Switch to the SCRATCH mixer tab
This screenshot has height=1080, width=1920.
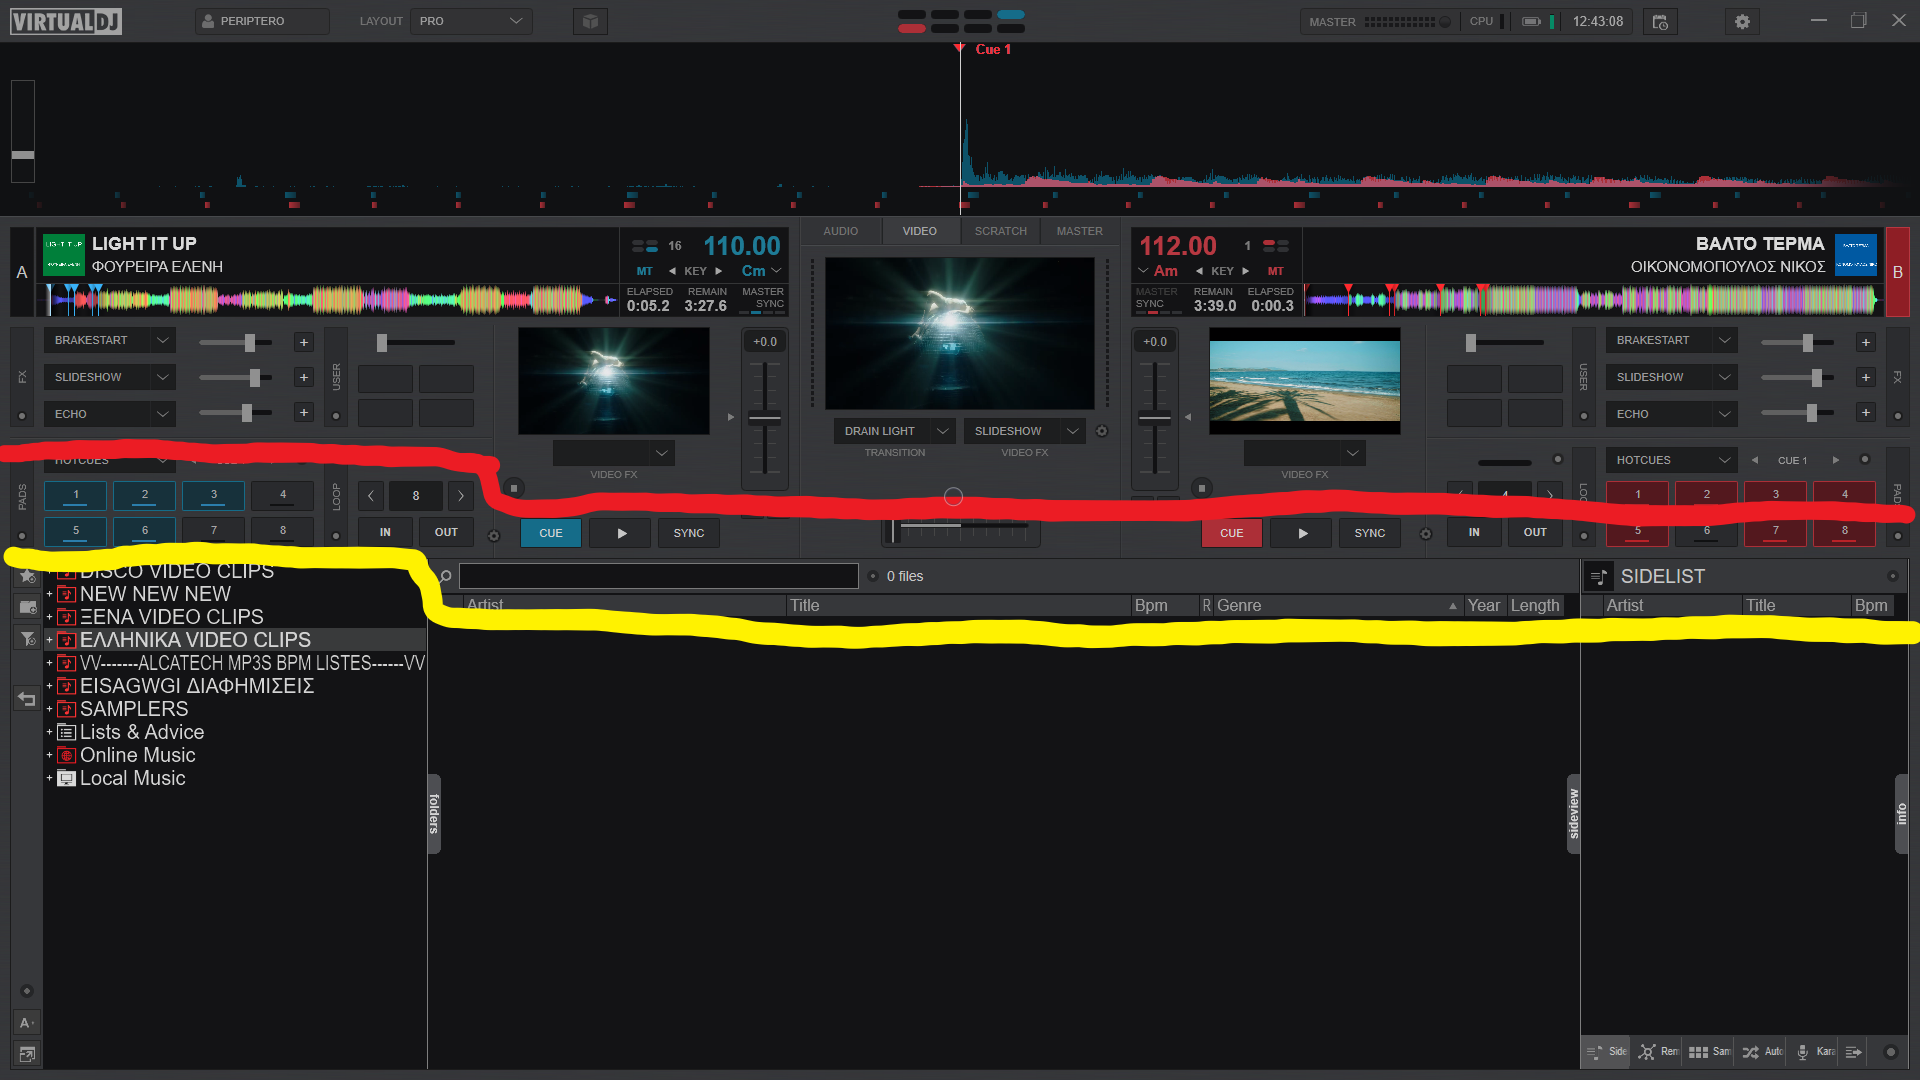(1001, 231)
